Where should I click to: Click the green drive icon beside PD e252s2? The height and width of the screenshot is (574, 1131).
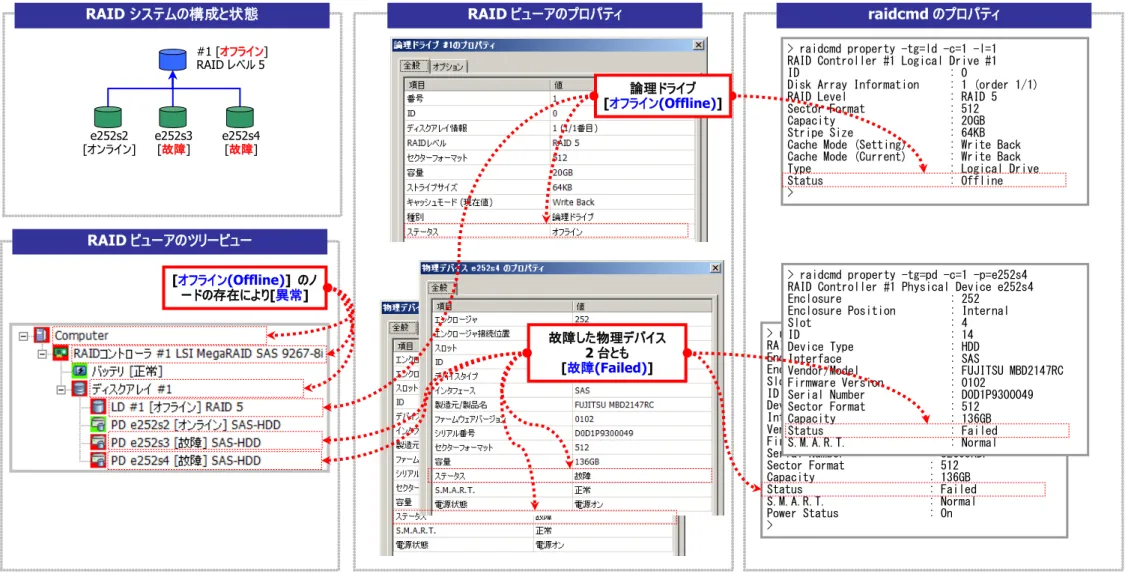click(98, 425)
